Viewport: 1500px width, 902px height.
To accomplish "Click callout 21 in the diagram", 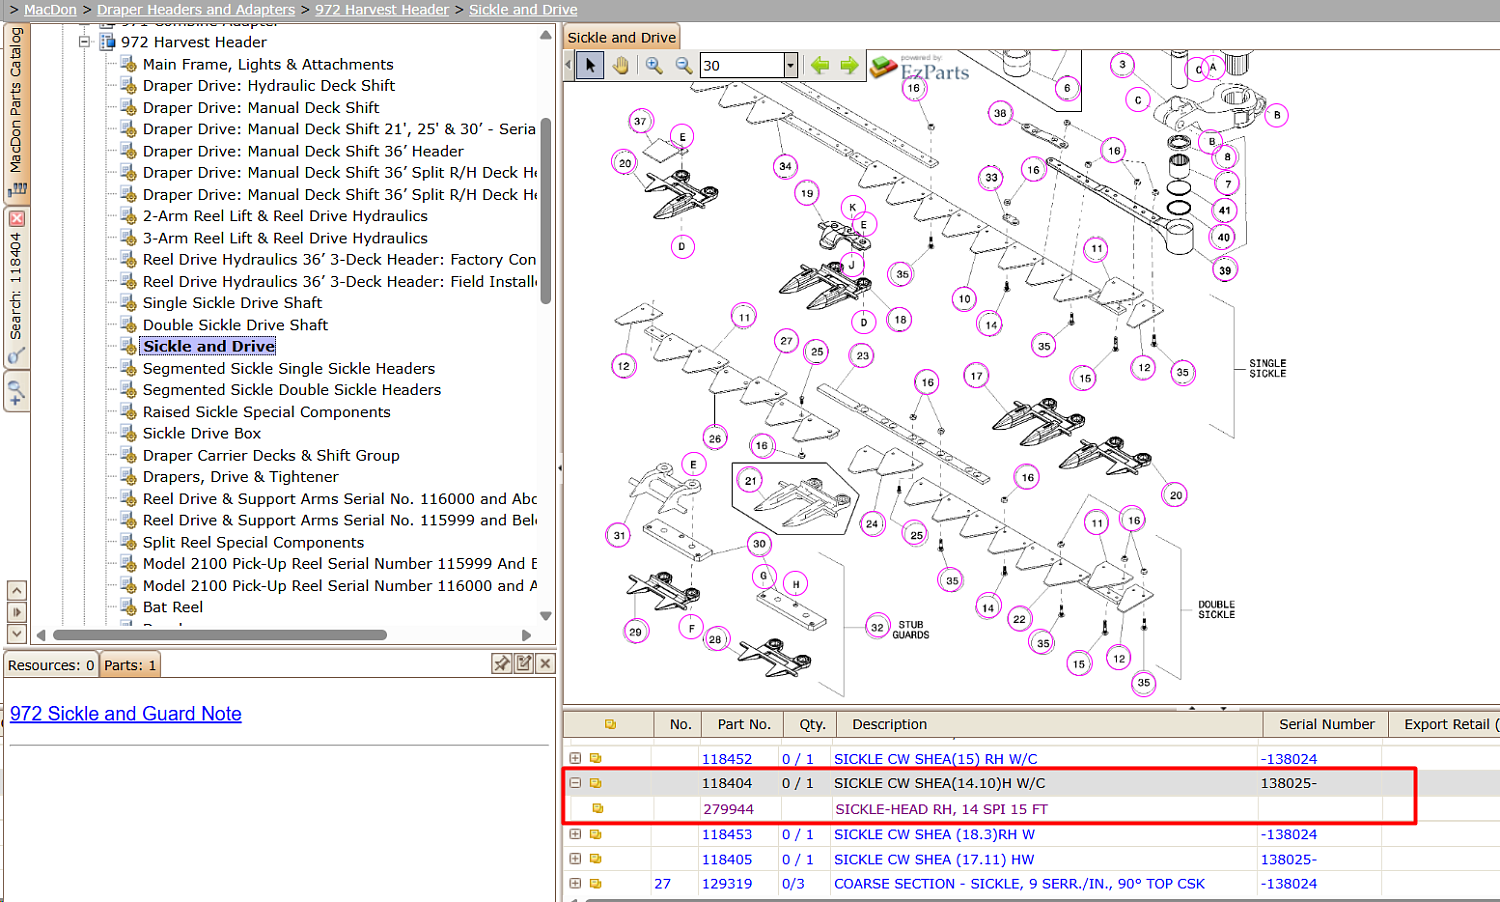I will [751, 481].
